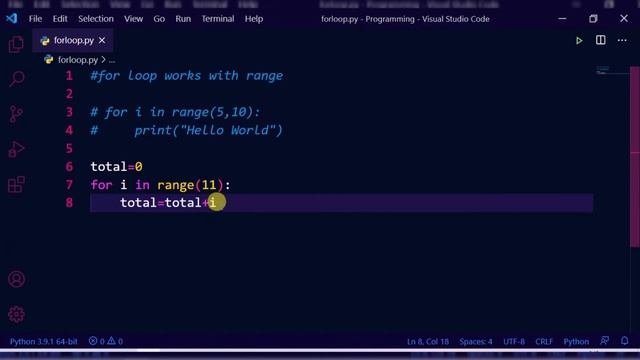Viewport: 640px width, 360px height.
Task: Click line number 8 in gutter
Action: [69, 202]
